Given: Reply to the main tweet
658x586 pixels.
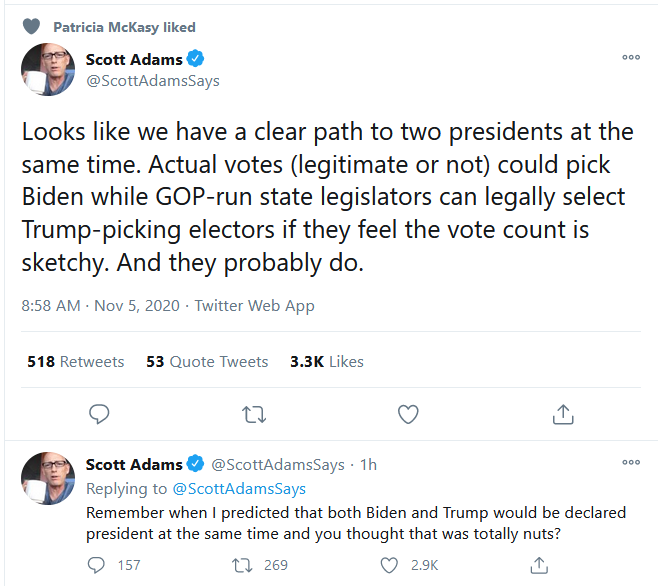Looking at the screenshot, I should (x=99, y=413).
